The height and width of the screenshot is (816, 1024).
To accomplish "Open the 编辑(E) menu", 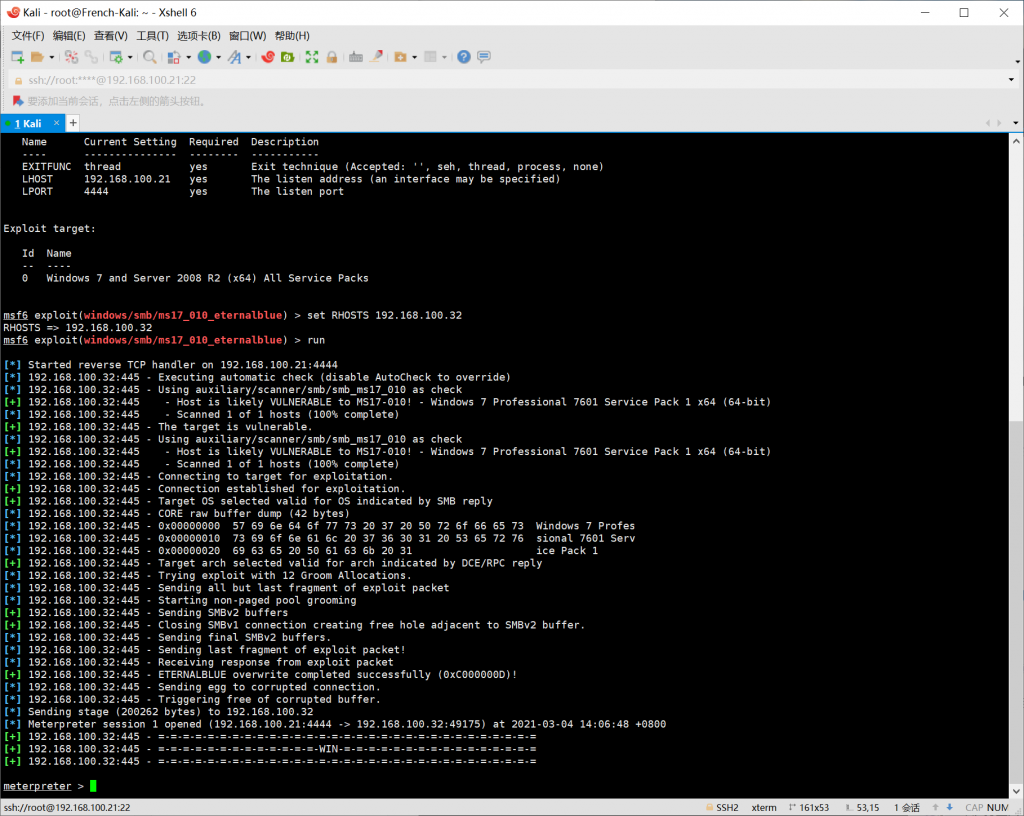I will coord(69,36).
